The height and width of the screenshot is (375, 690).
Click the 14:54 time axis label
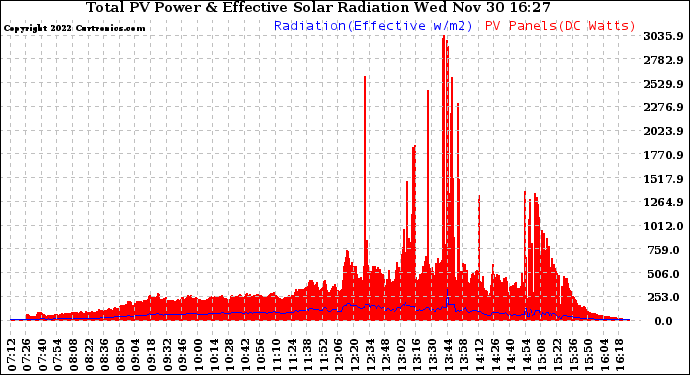coord(526,355)
